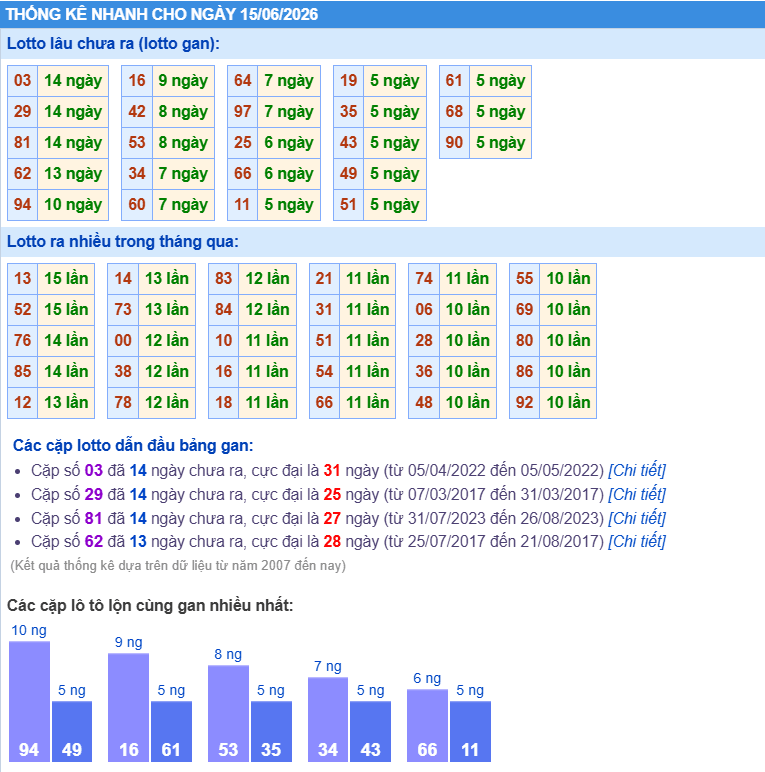Select number 19 in lotto gan table
The image size is (765, 772).
point(349,81)
